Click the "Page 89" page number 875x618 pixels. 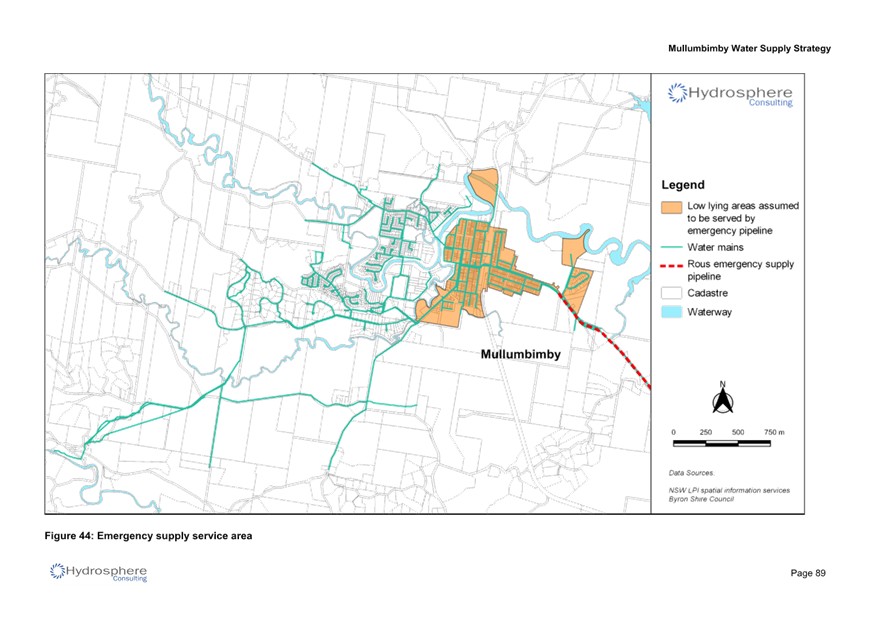point(808,573)
